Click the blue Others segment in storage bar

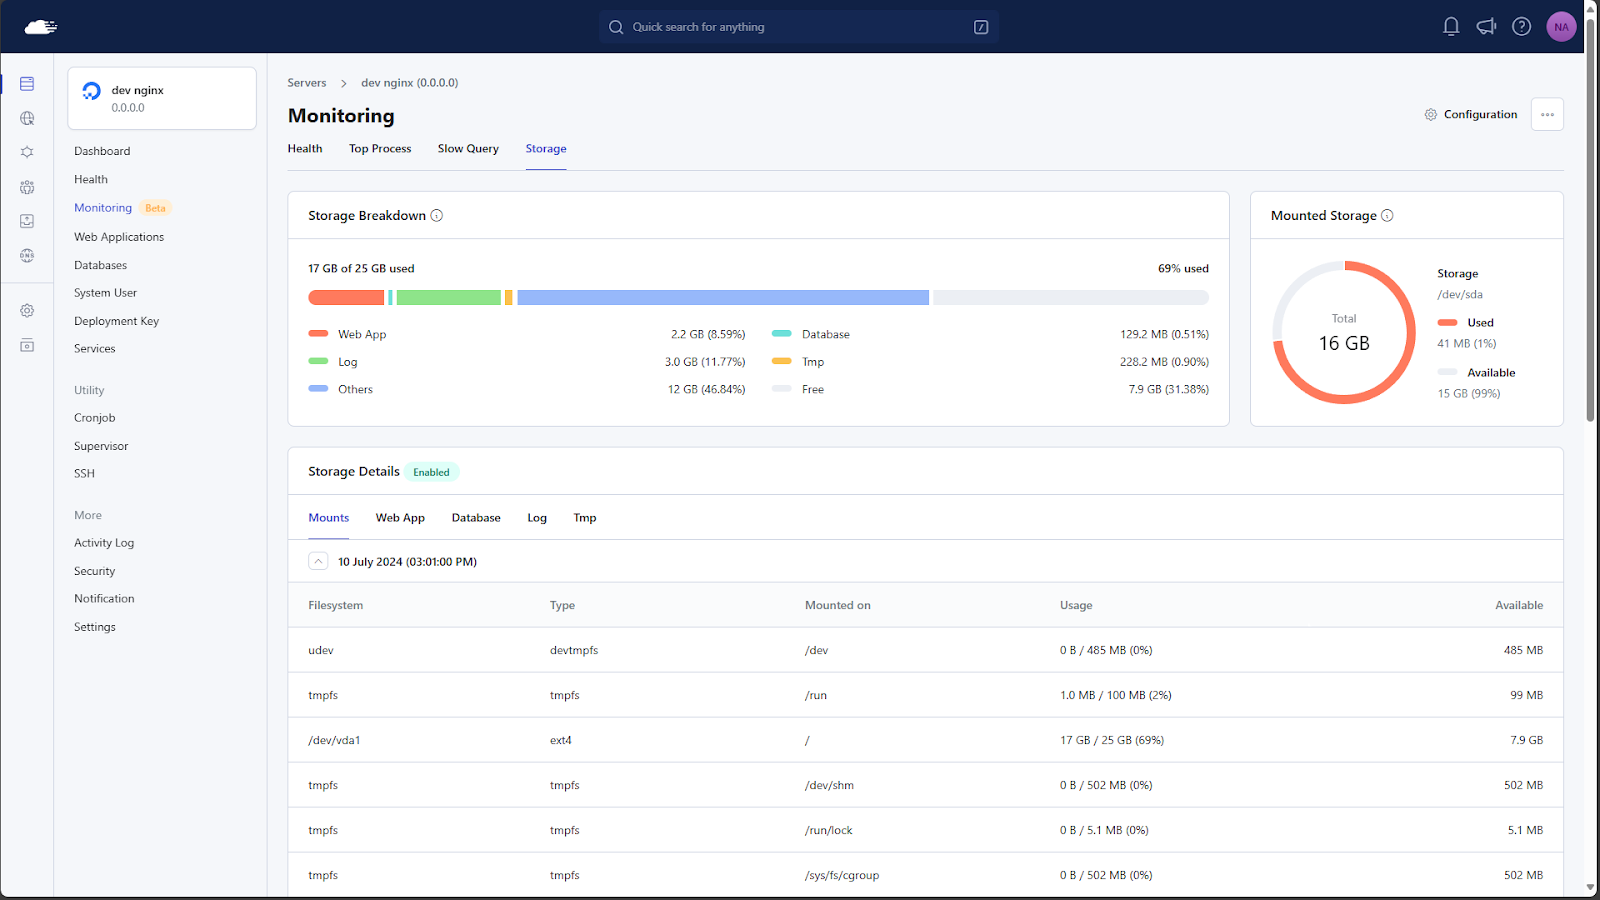click(x=722, y=298)
